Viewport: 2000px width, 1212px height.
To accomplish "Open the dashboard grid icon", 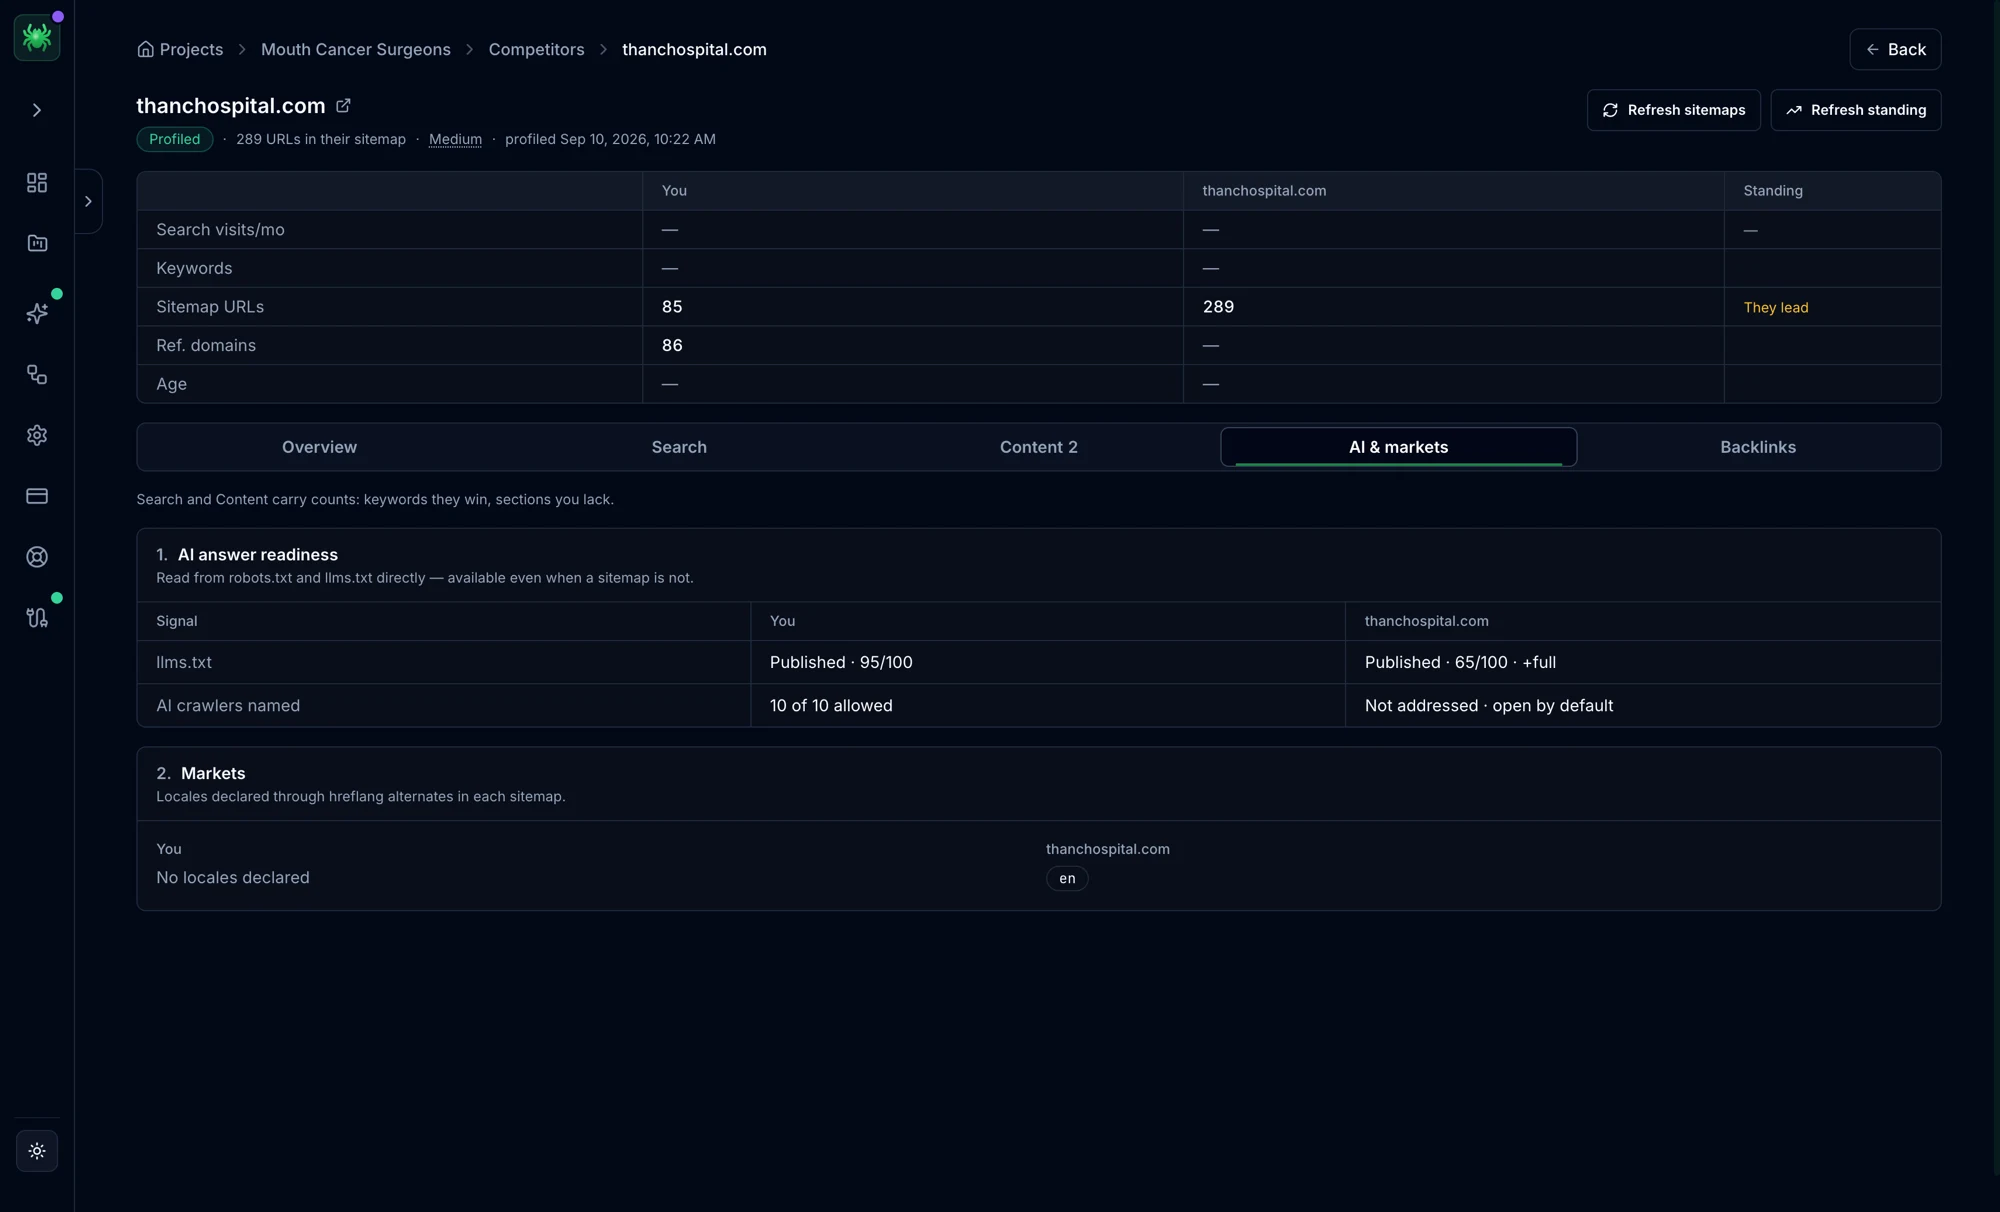I will (x=37, y=183).
